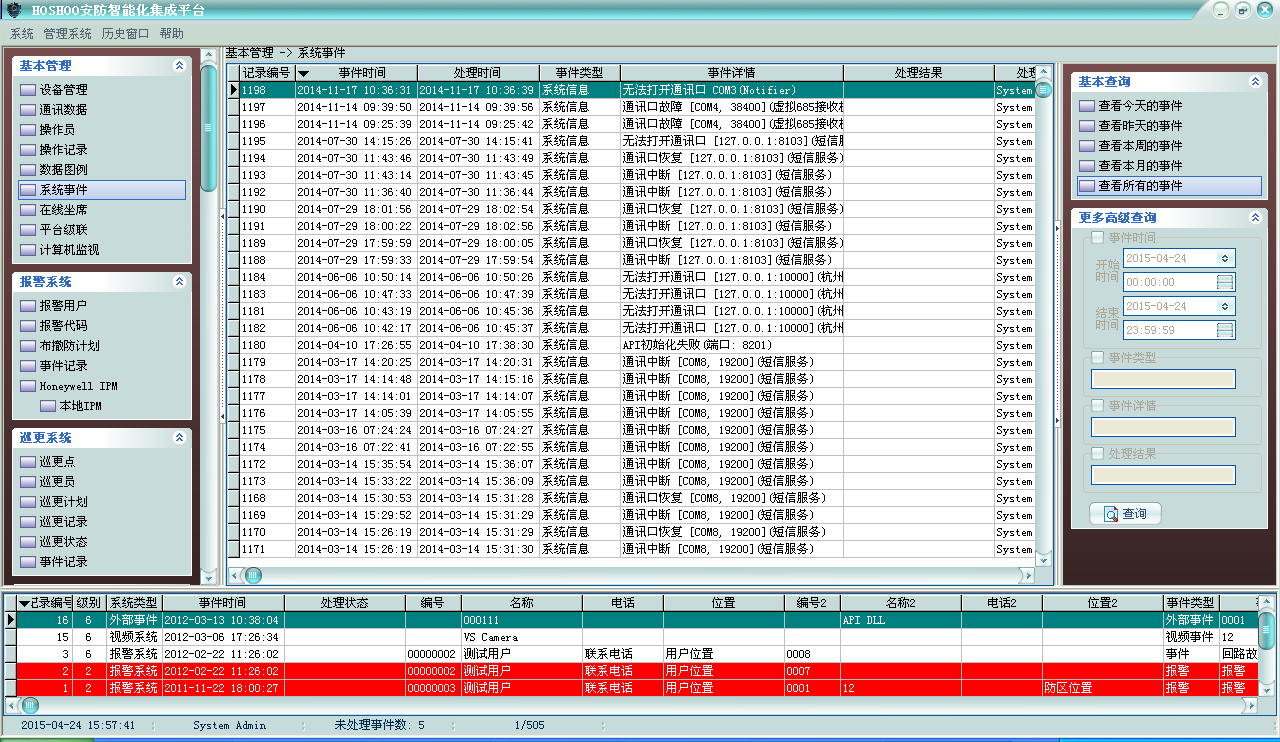Click 查看所有的事件 link
This screenshot has width=1280, height=742.
click(1140, 186)
